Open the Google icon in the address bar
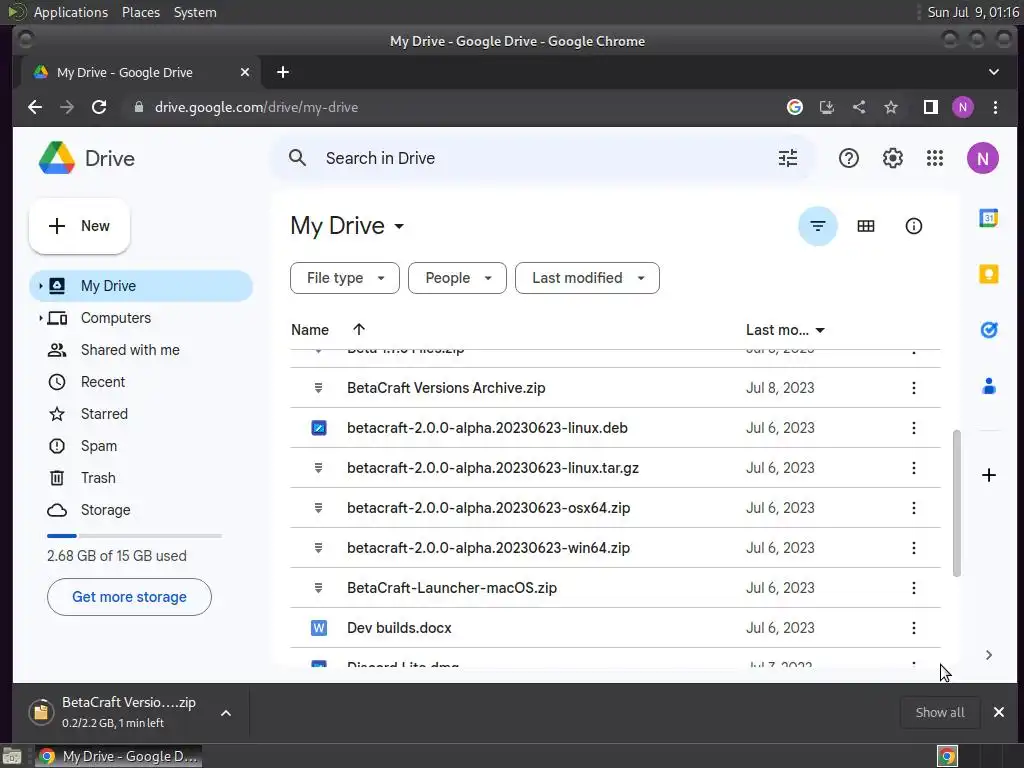Image resolution: width=1024 pixels, height=768 pixels. click(x=794, y=107)
